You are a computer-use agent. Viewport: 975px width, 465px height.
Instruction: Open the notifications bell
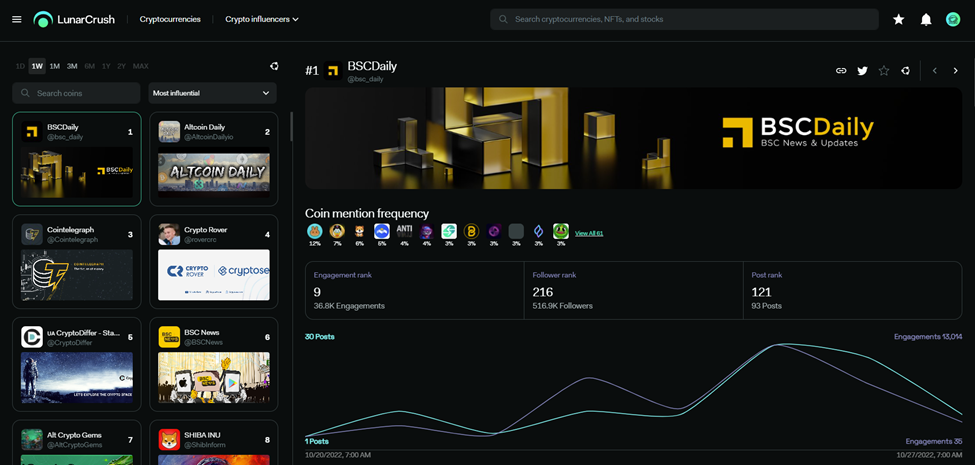[x=926, y=19]
